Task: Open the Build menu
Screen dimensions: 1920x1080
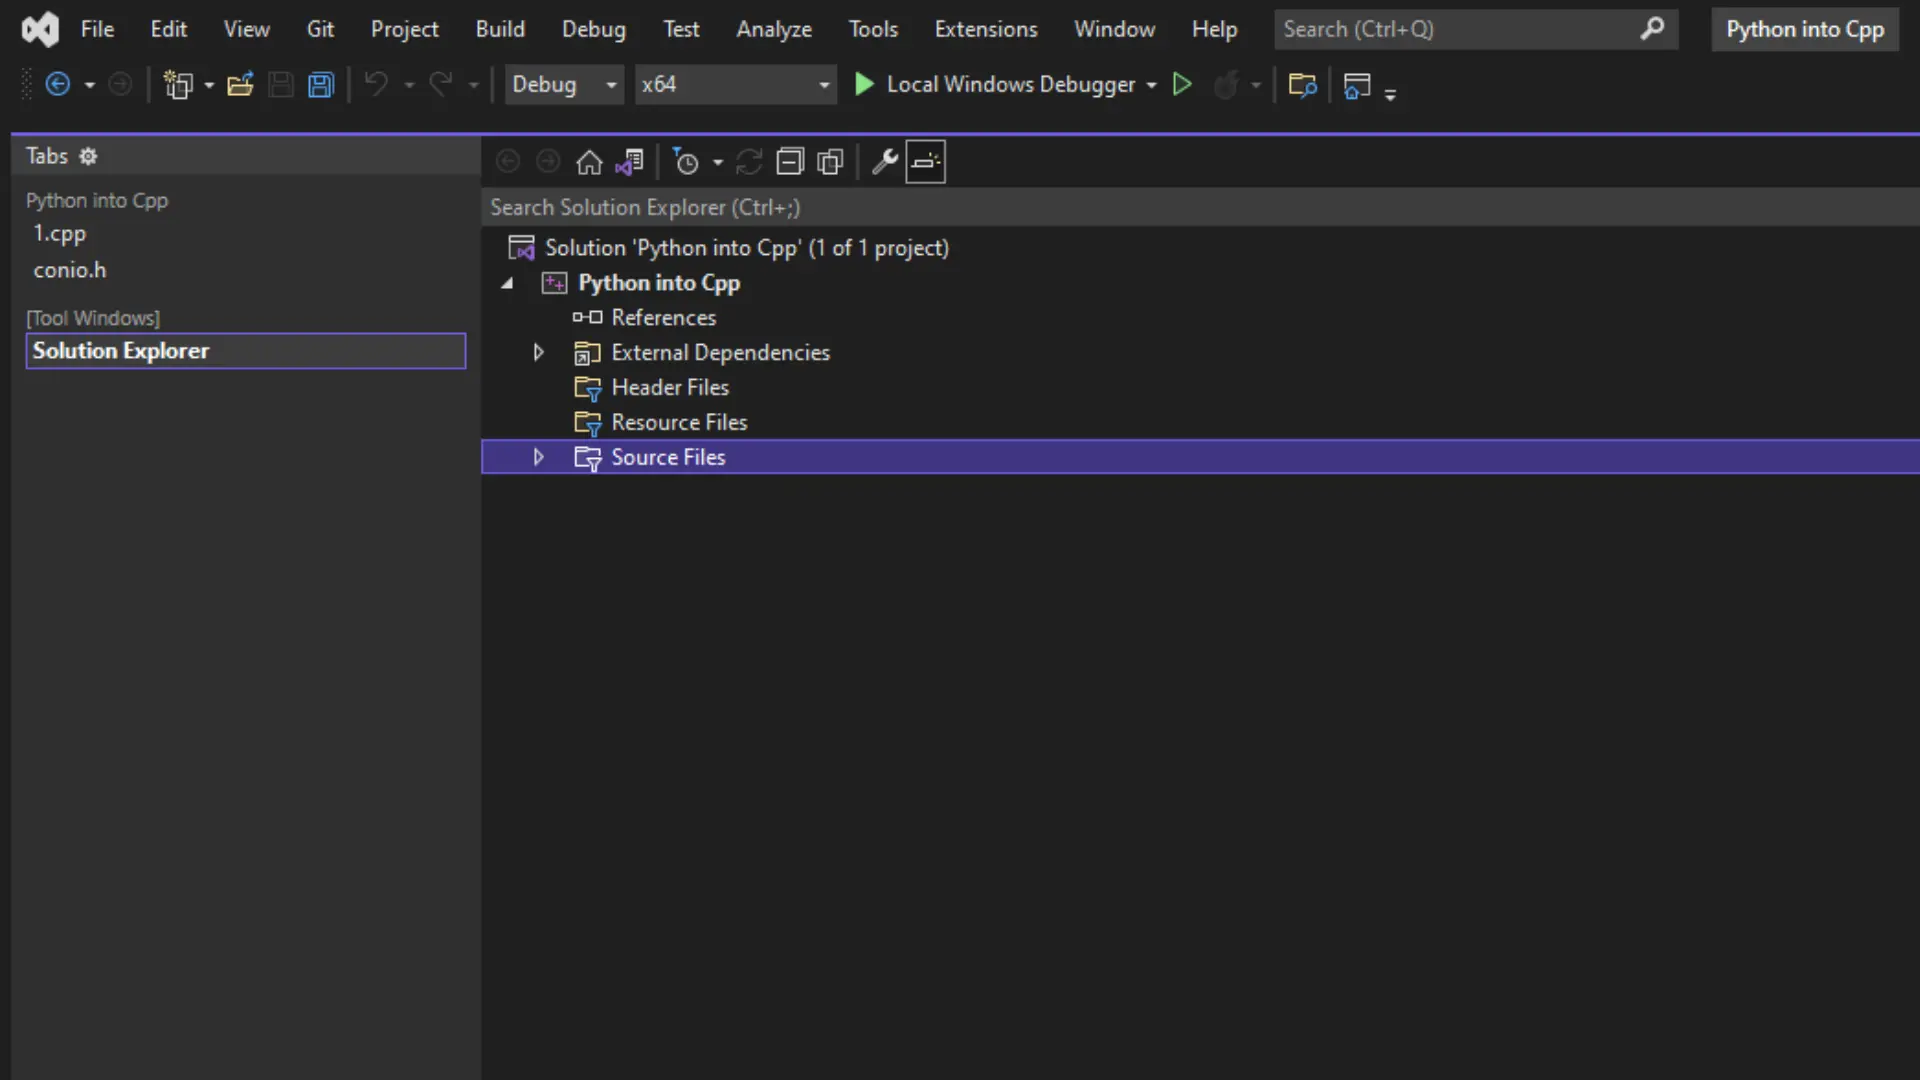Action: point(500,30)
